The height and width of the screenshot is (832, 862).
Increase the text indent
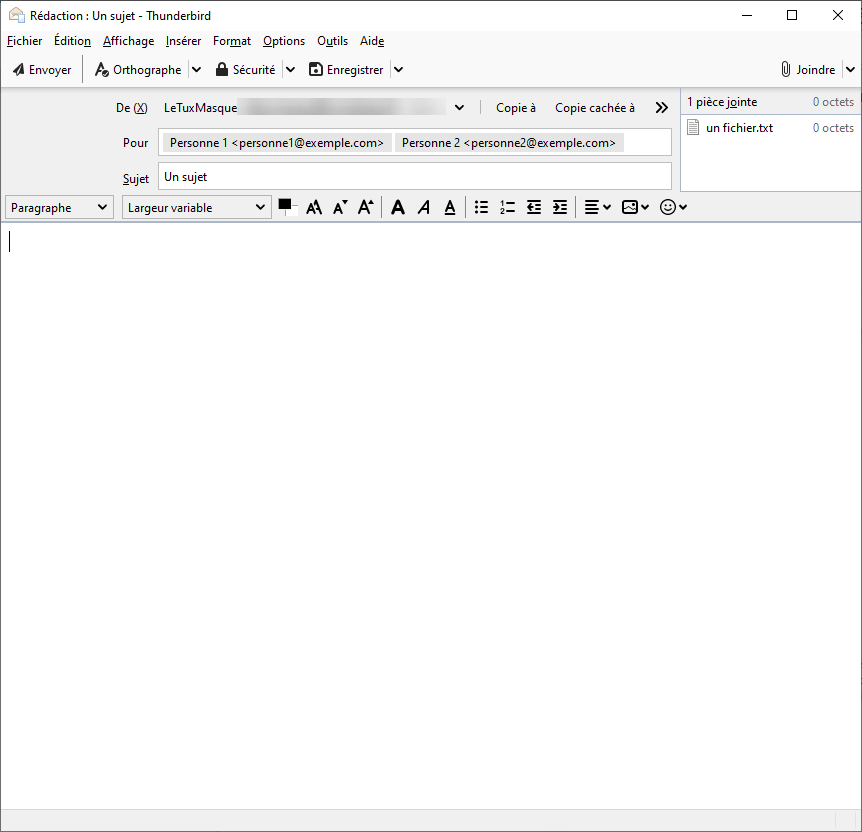(560, 207)
